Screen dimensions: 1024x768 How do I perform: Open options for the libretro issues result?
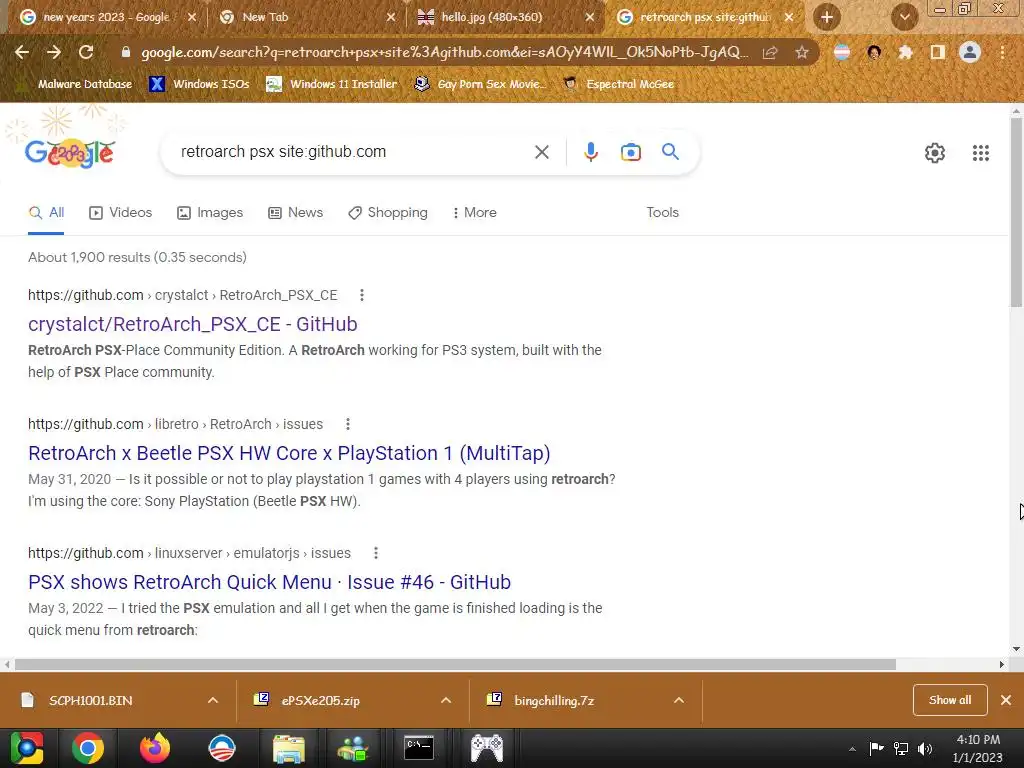click(348, 424)
